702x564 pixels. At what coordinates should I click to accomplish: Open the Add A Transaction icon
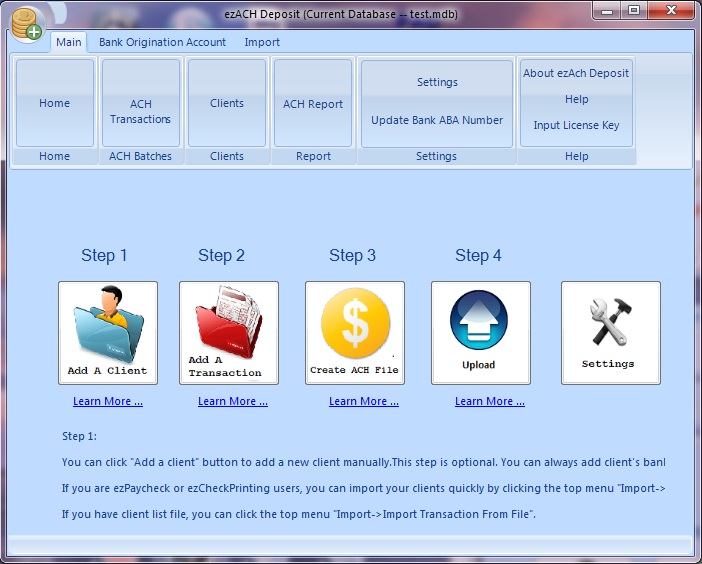point(228,332)
